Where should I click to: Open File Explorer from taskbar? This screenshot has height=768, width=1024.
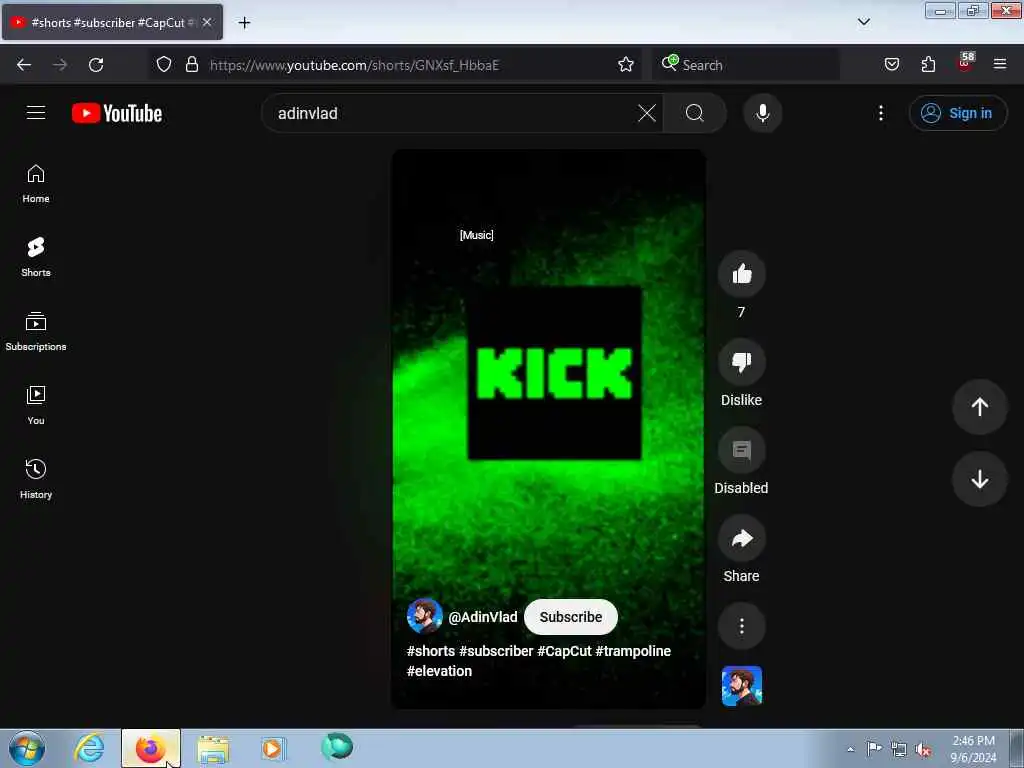pos(213,749)
